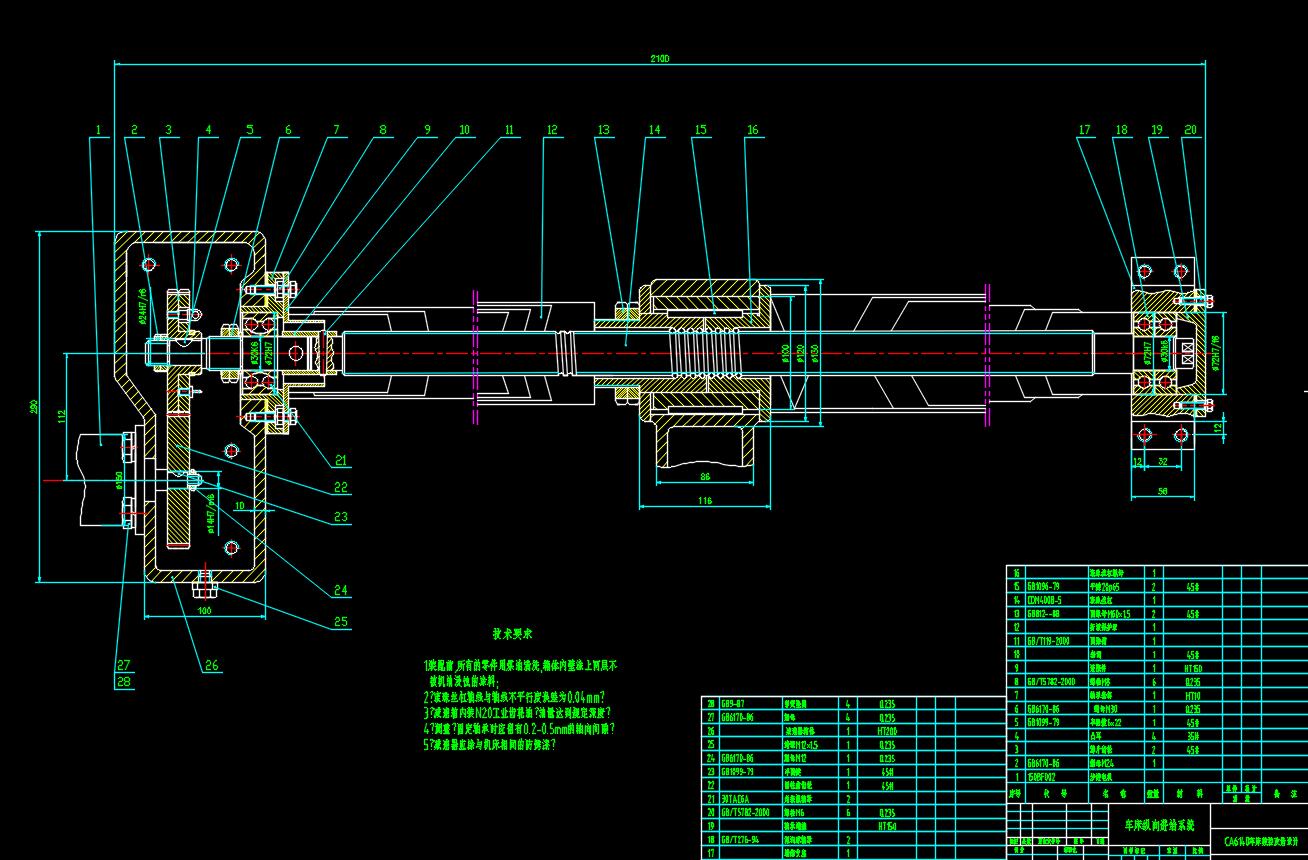This screenshot has width=1308, height=860.
Task: Select the 112 vertical dimension text
Action: click(x=60, y=416)
